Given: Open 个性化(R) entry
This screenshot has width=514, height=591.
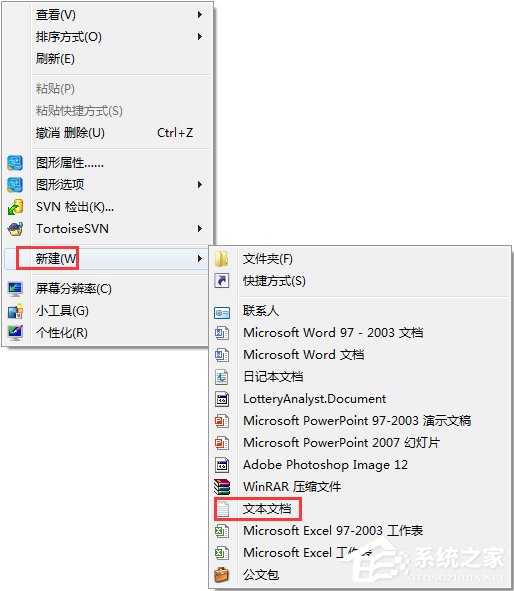Looking at the screenshot, I should [107, 333].
